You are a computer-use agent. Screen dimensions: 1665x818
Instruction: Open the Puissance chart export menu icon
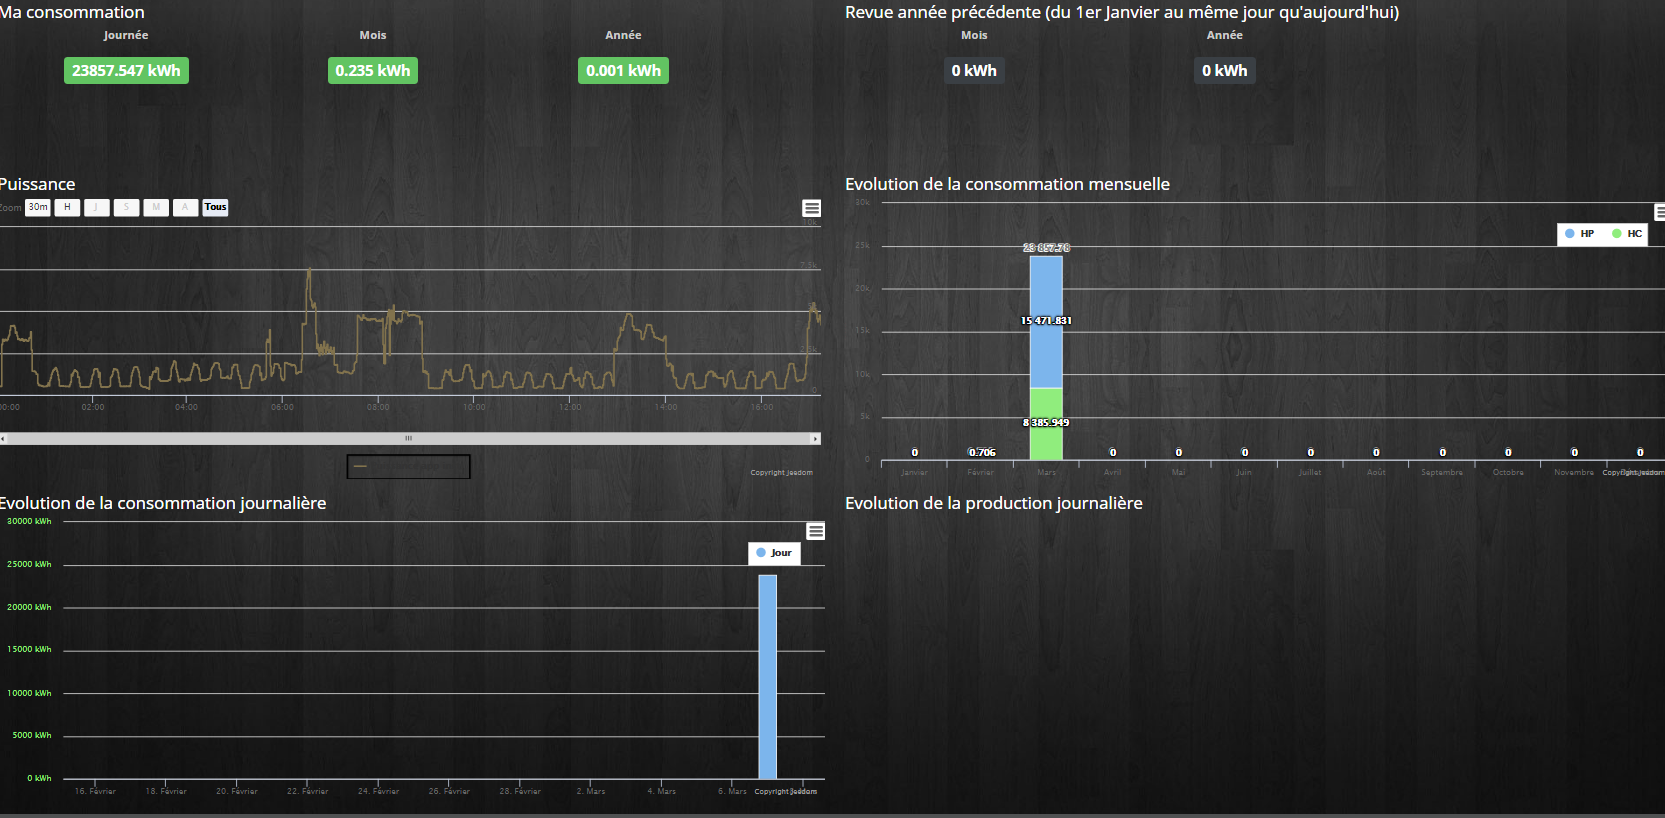tap(811, 208)
